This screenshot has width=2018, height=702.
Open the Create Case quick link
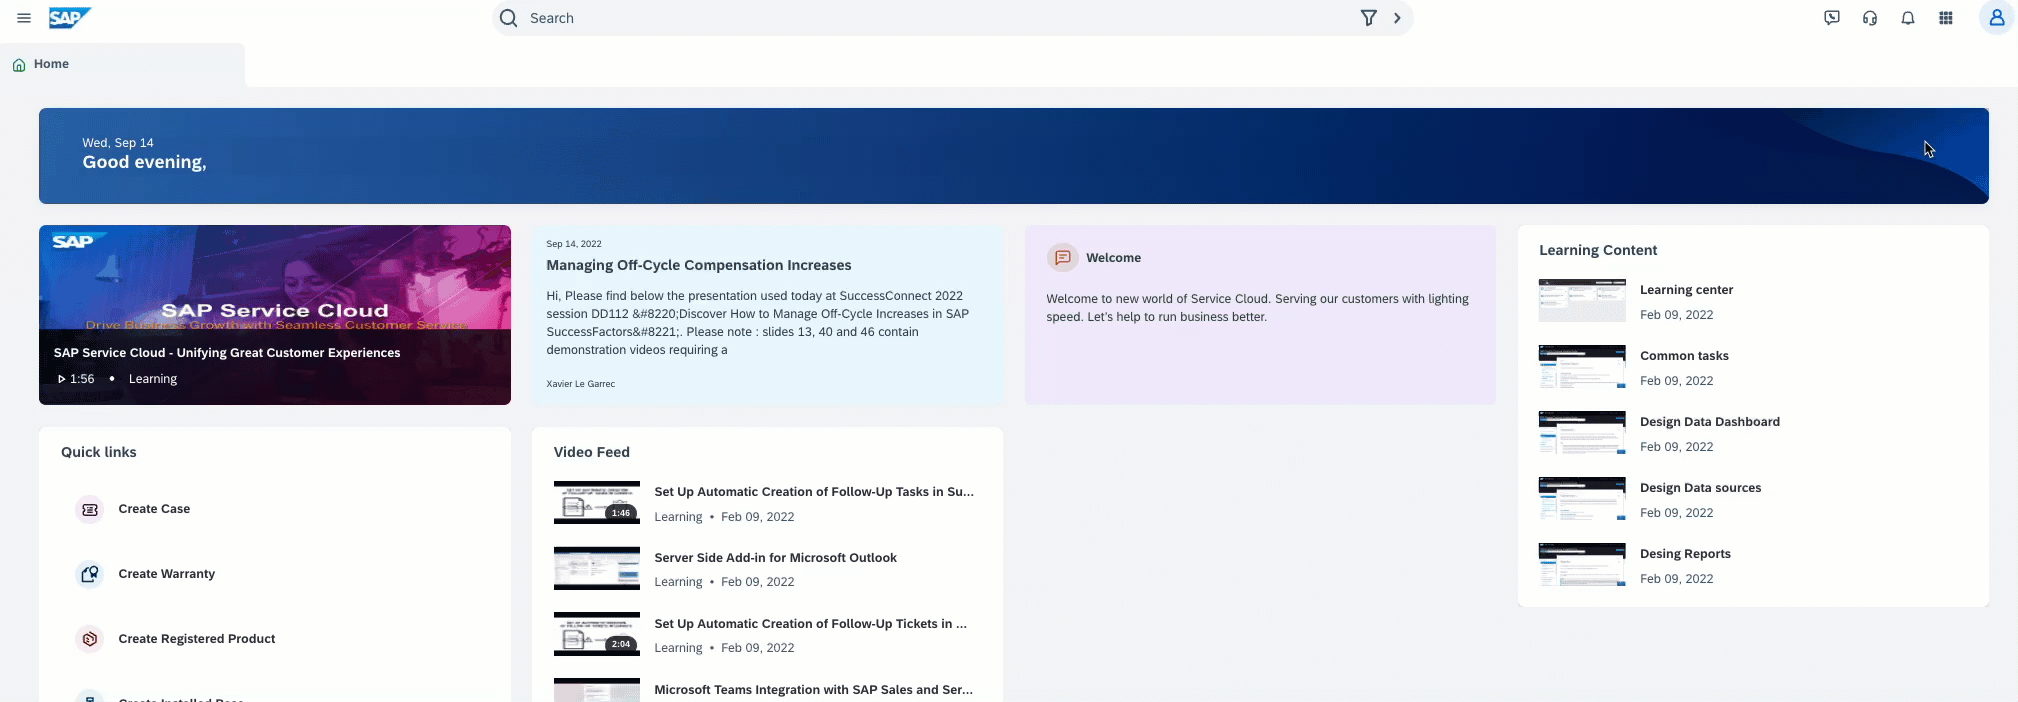coord(154,509)
